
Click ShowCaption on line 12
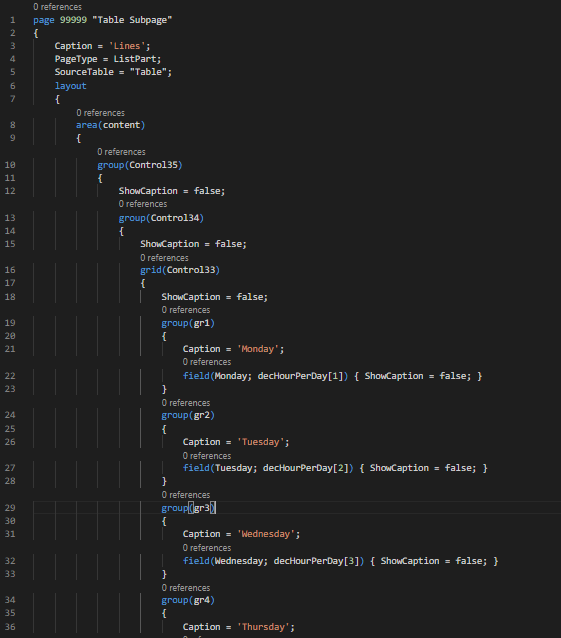coord(148,191)
